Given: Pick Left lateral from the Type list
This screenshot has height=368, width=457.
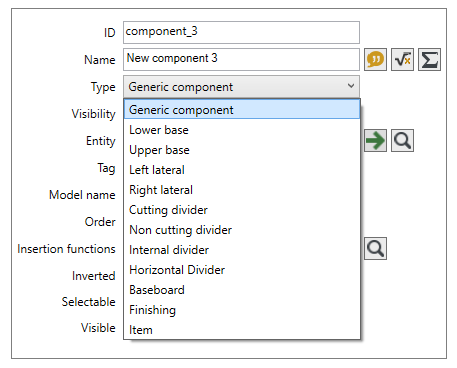Looking at the screenshot, I should (x=242, y=170).
